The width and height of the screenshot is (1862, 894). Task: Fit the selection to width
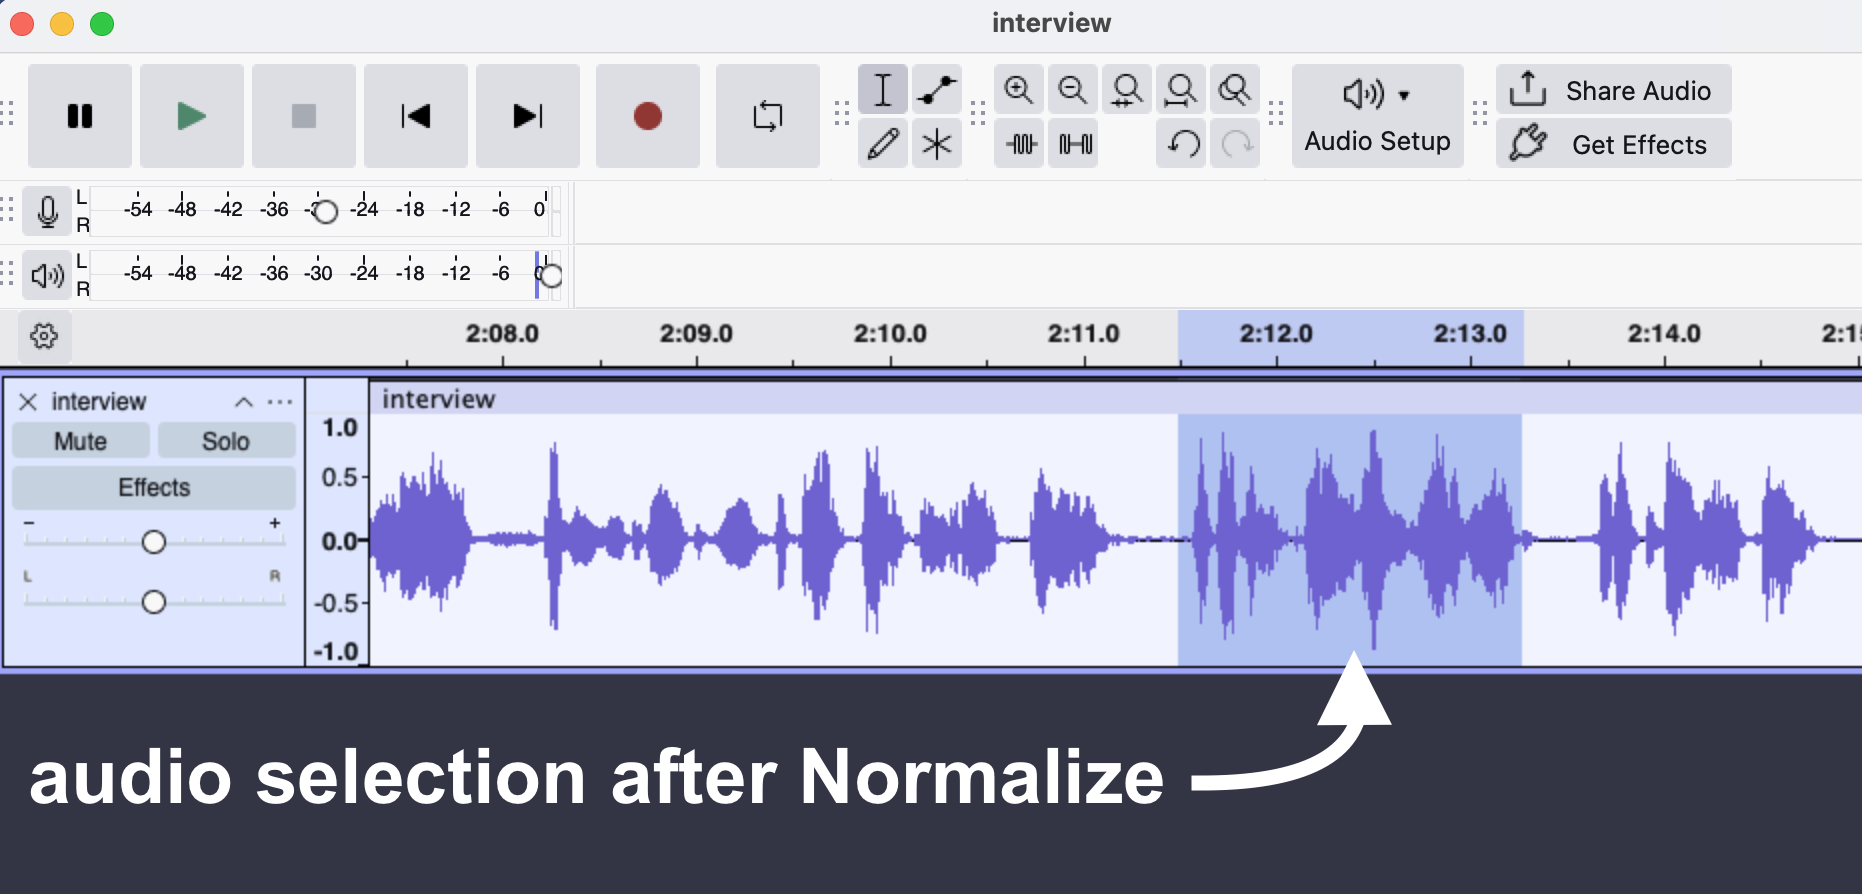1127,90
